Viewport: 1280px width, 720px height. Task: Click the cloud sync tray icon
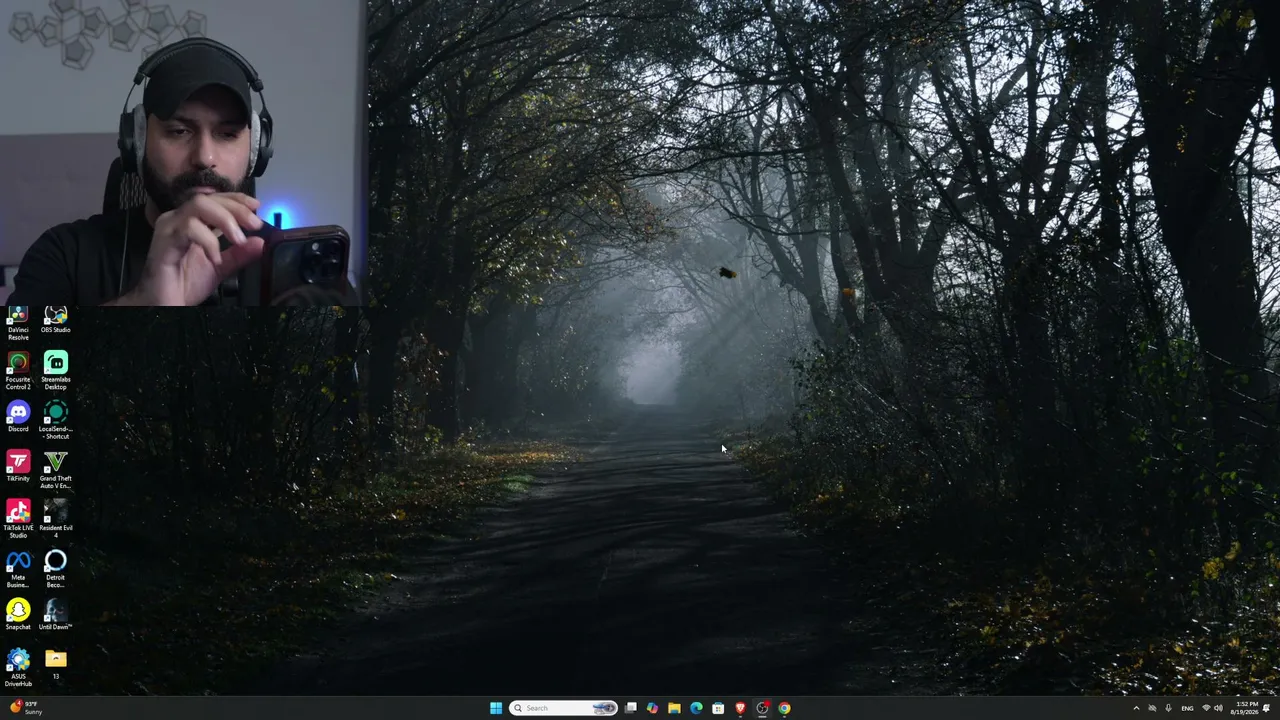pos(1152,708)
